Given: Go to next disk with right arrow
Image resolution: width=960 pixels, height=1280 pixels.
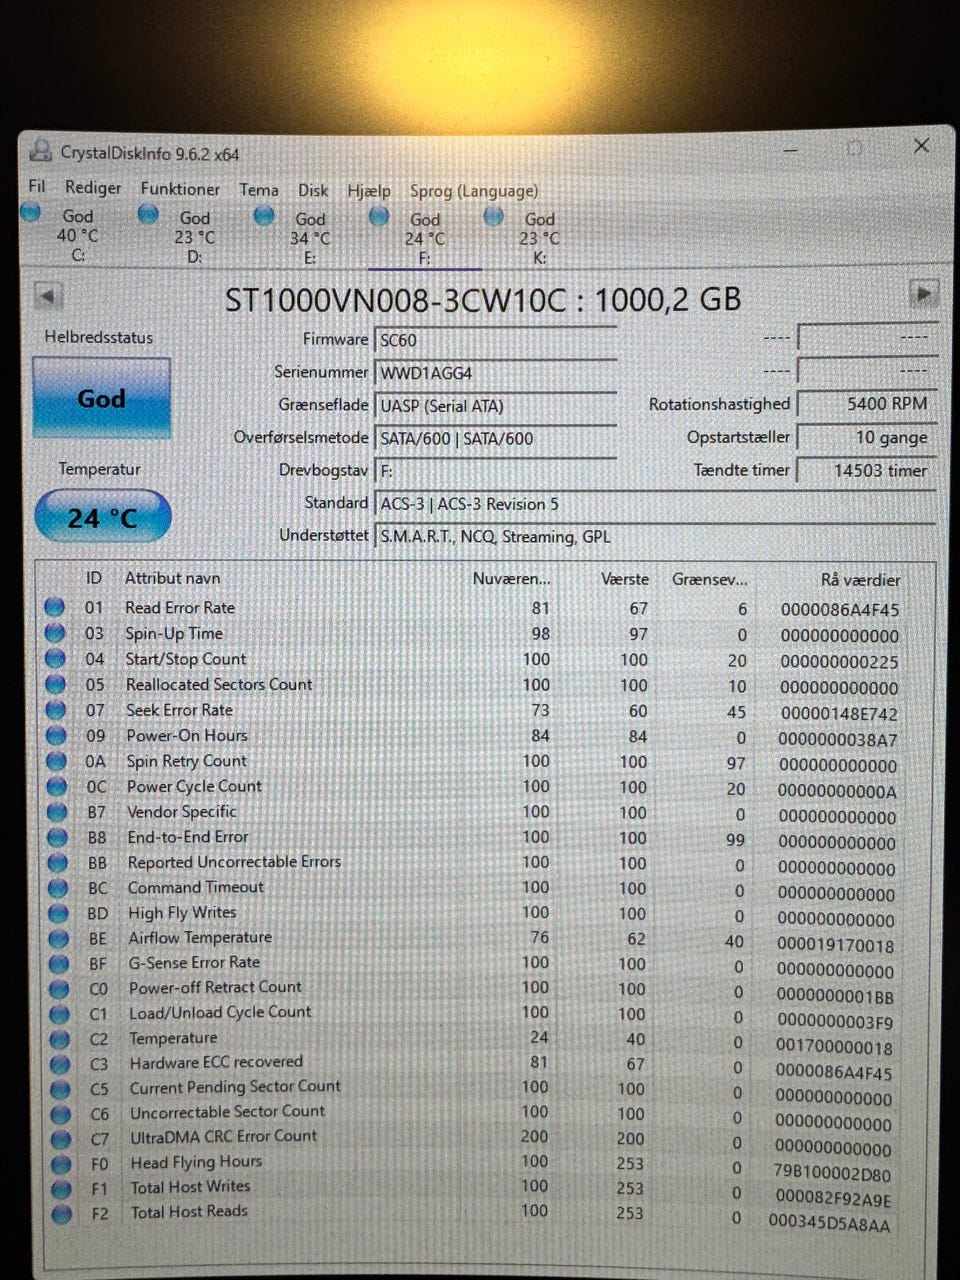Looking at the screenshot, I should (x=923, y=294).
